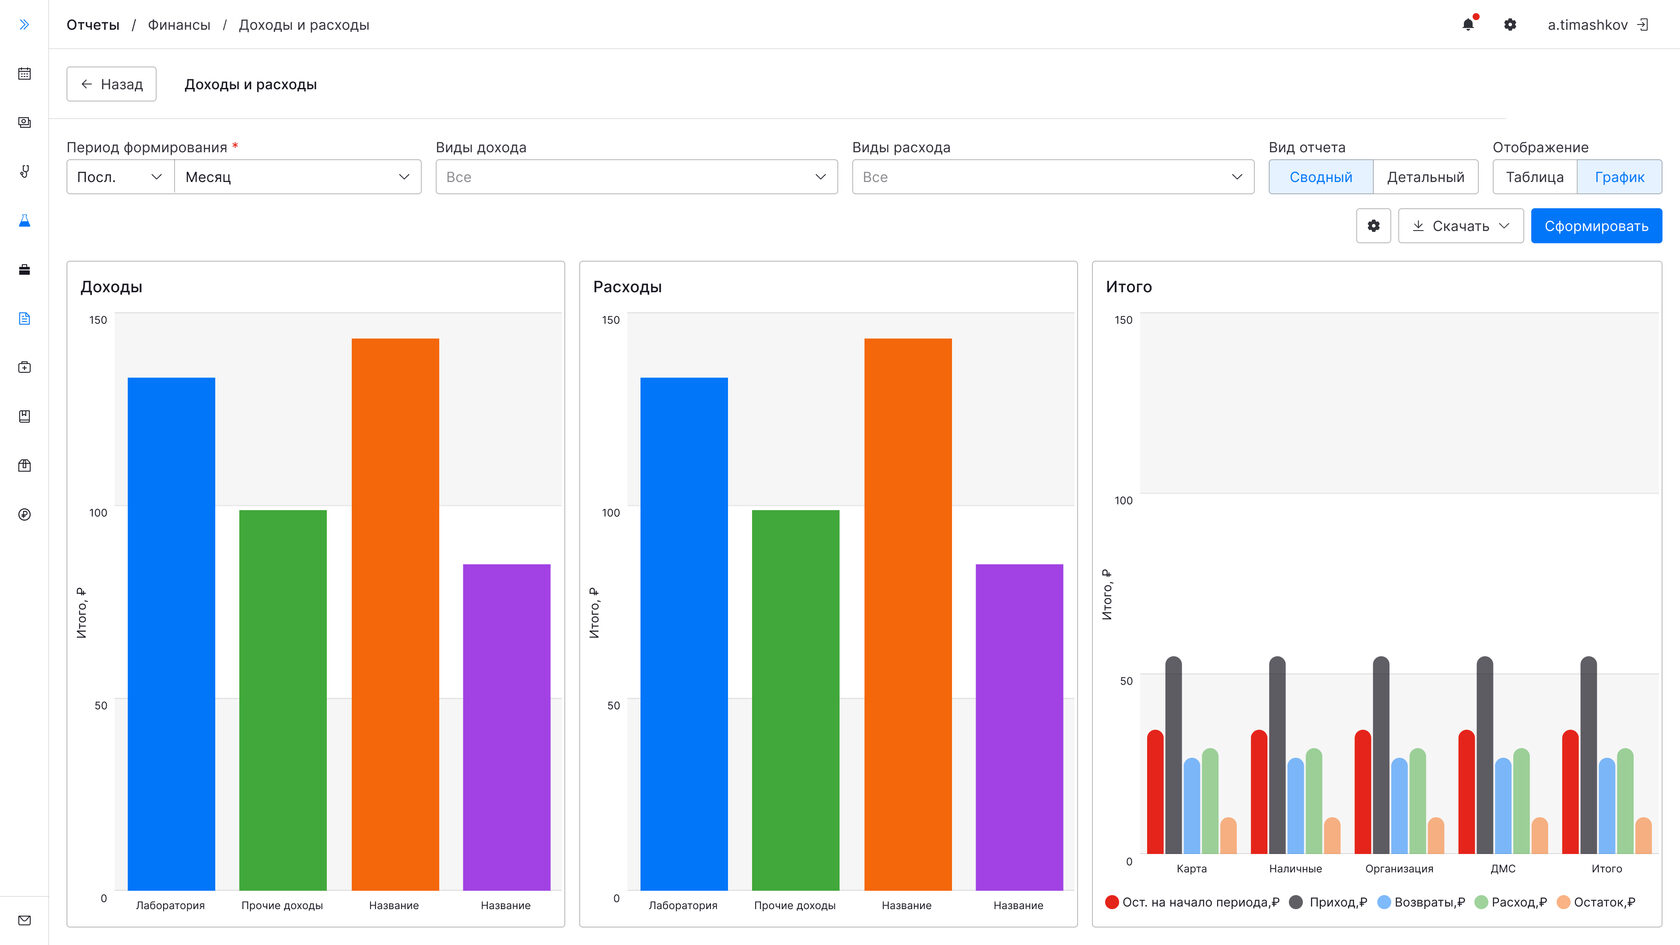Go to Отчеты breadcrumb
The width and height of the screenshot is (1680, 945).
(x=93, y=25)
